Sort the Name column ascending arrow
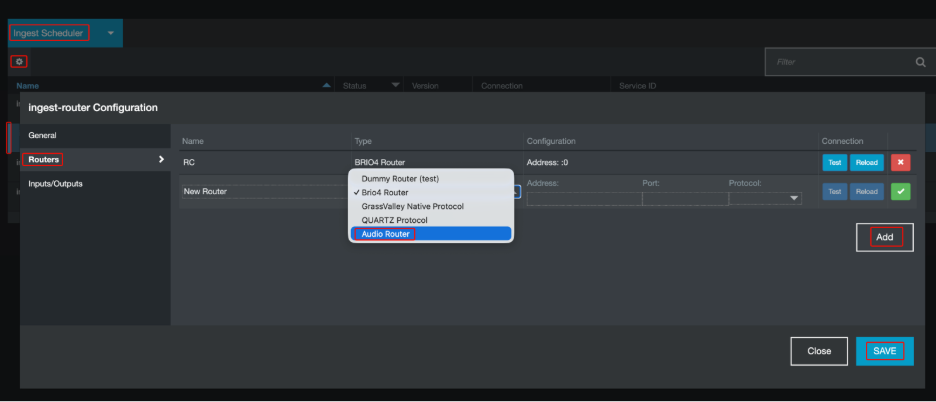 (326, 86)
